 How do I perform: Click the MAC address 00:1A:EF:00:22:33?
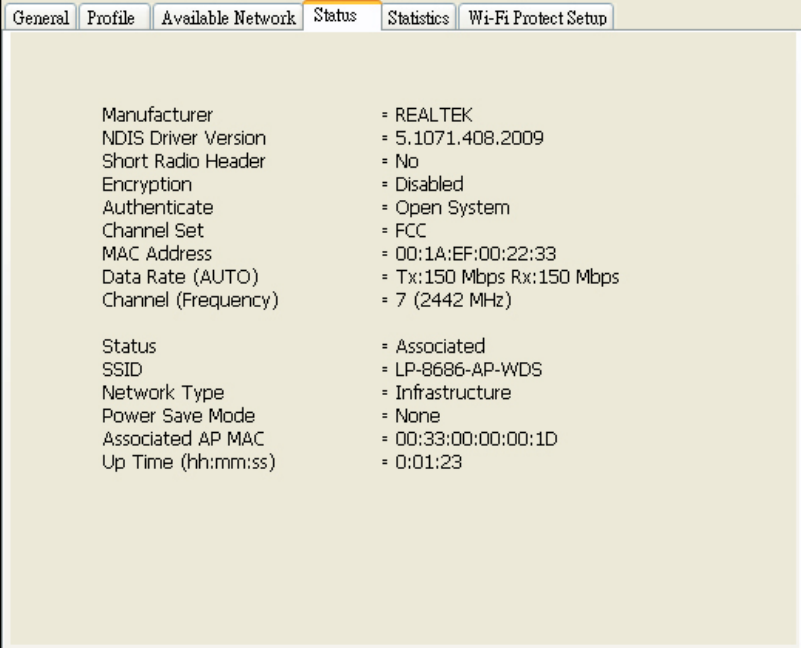[470, 254]
